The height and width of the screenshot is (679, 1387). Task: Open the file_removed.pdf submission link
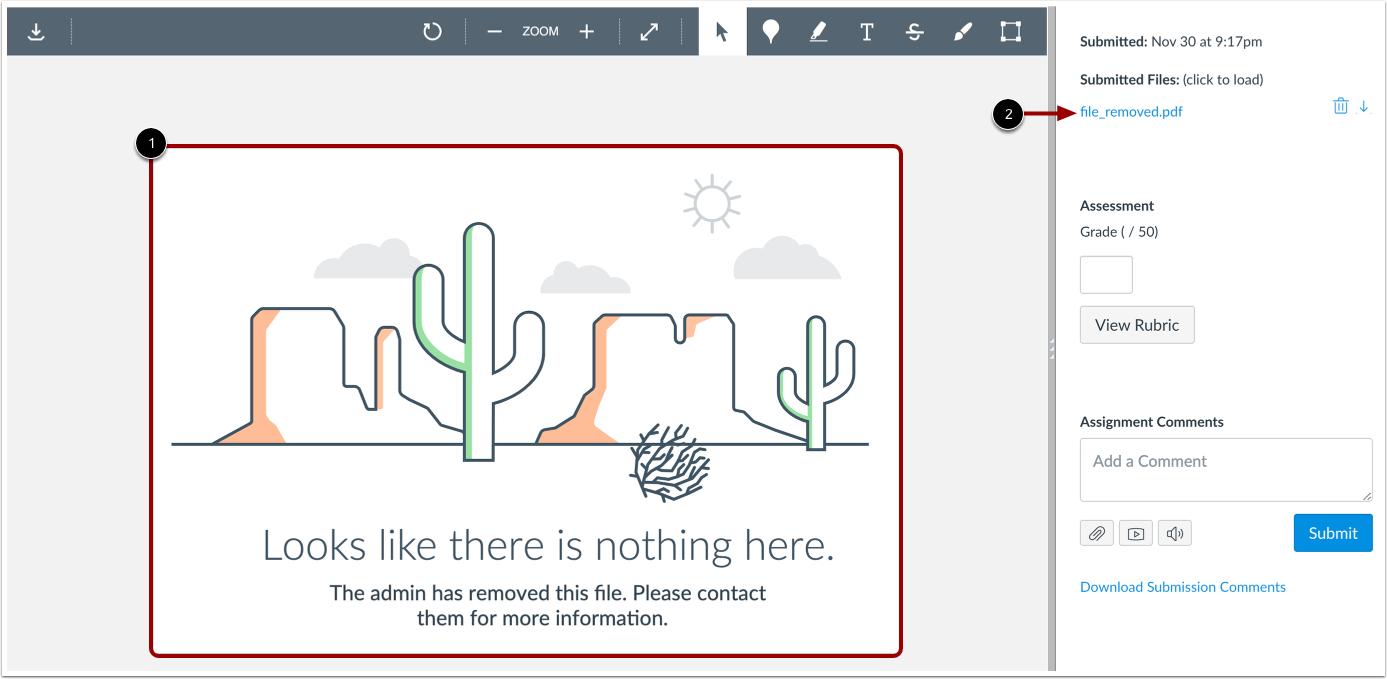click(1131, 111)
